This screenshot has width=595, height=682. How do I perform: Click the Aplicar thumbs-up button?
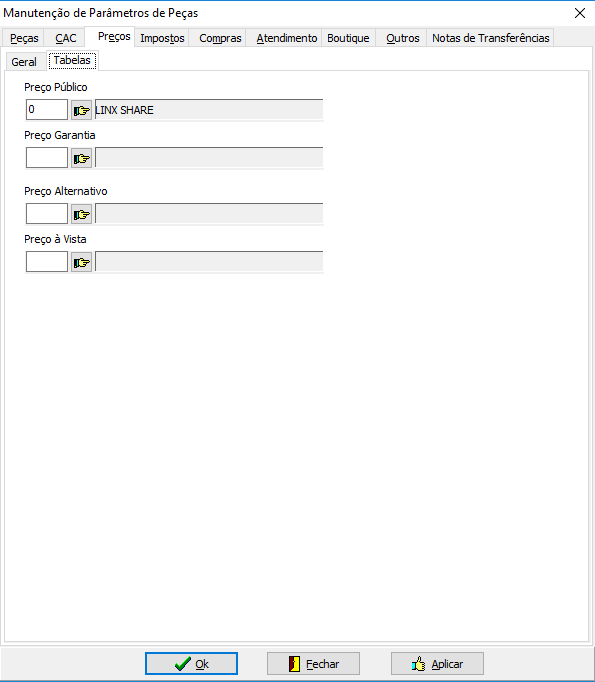(437, 663)
